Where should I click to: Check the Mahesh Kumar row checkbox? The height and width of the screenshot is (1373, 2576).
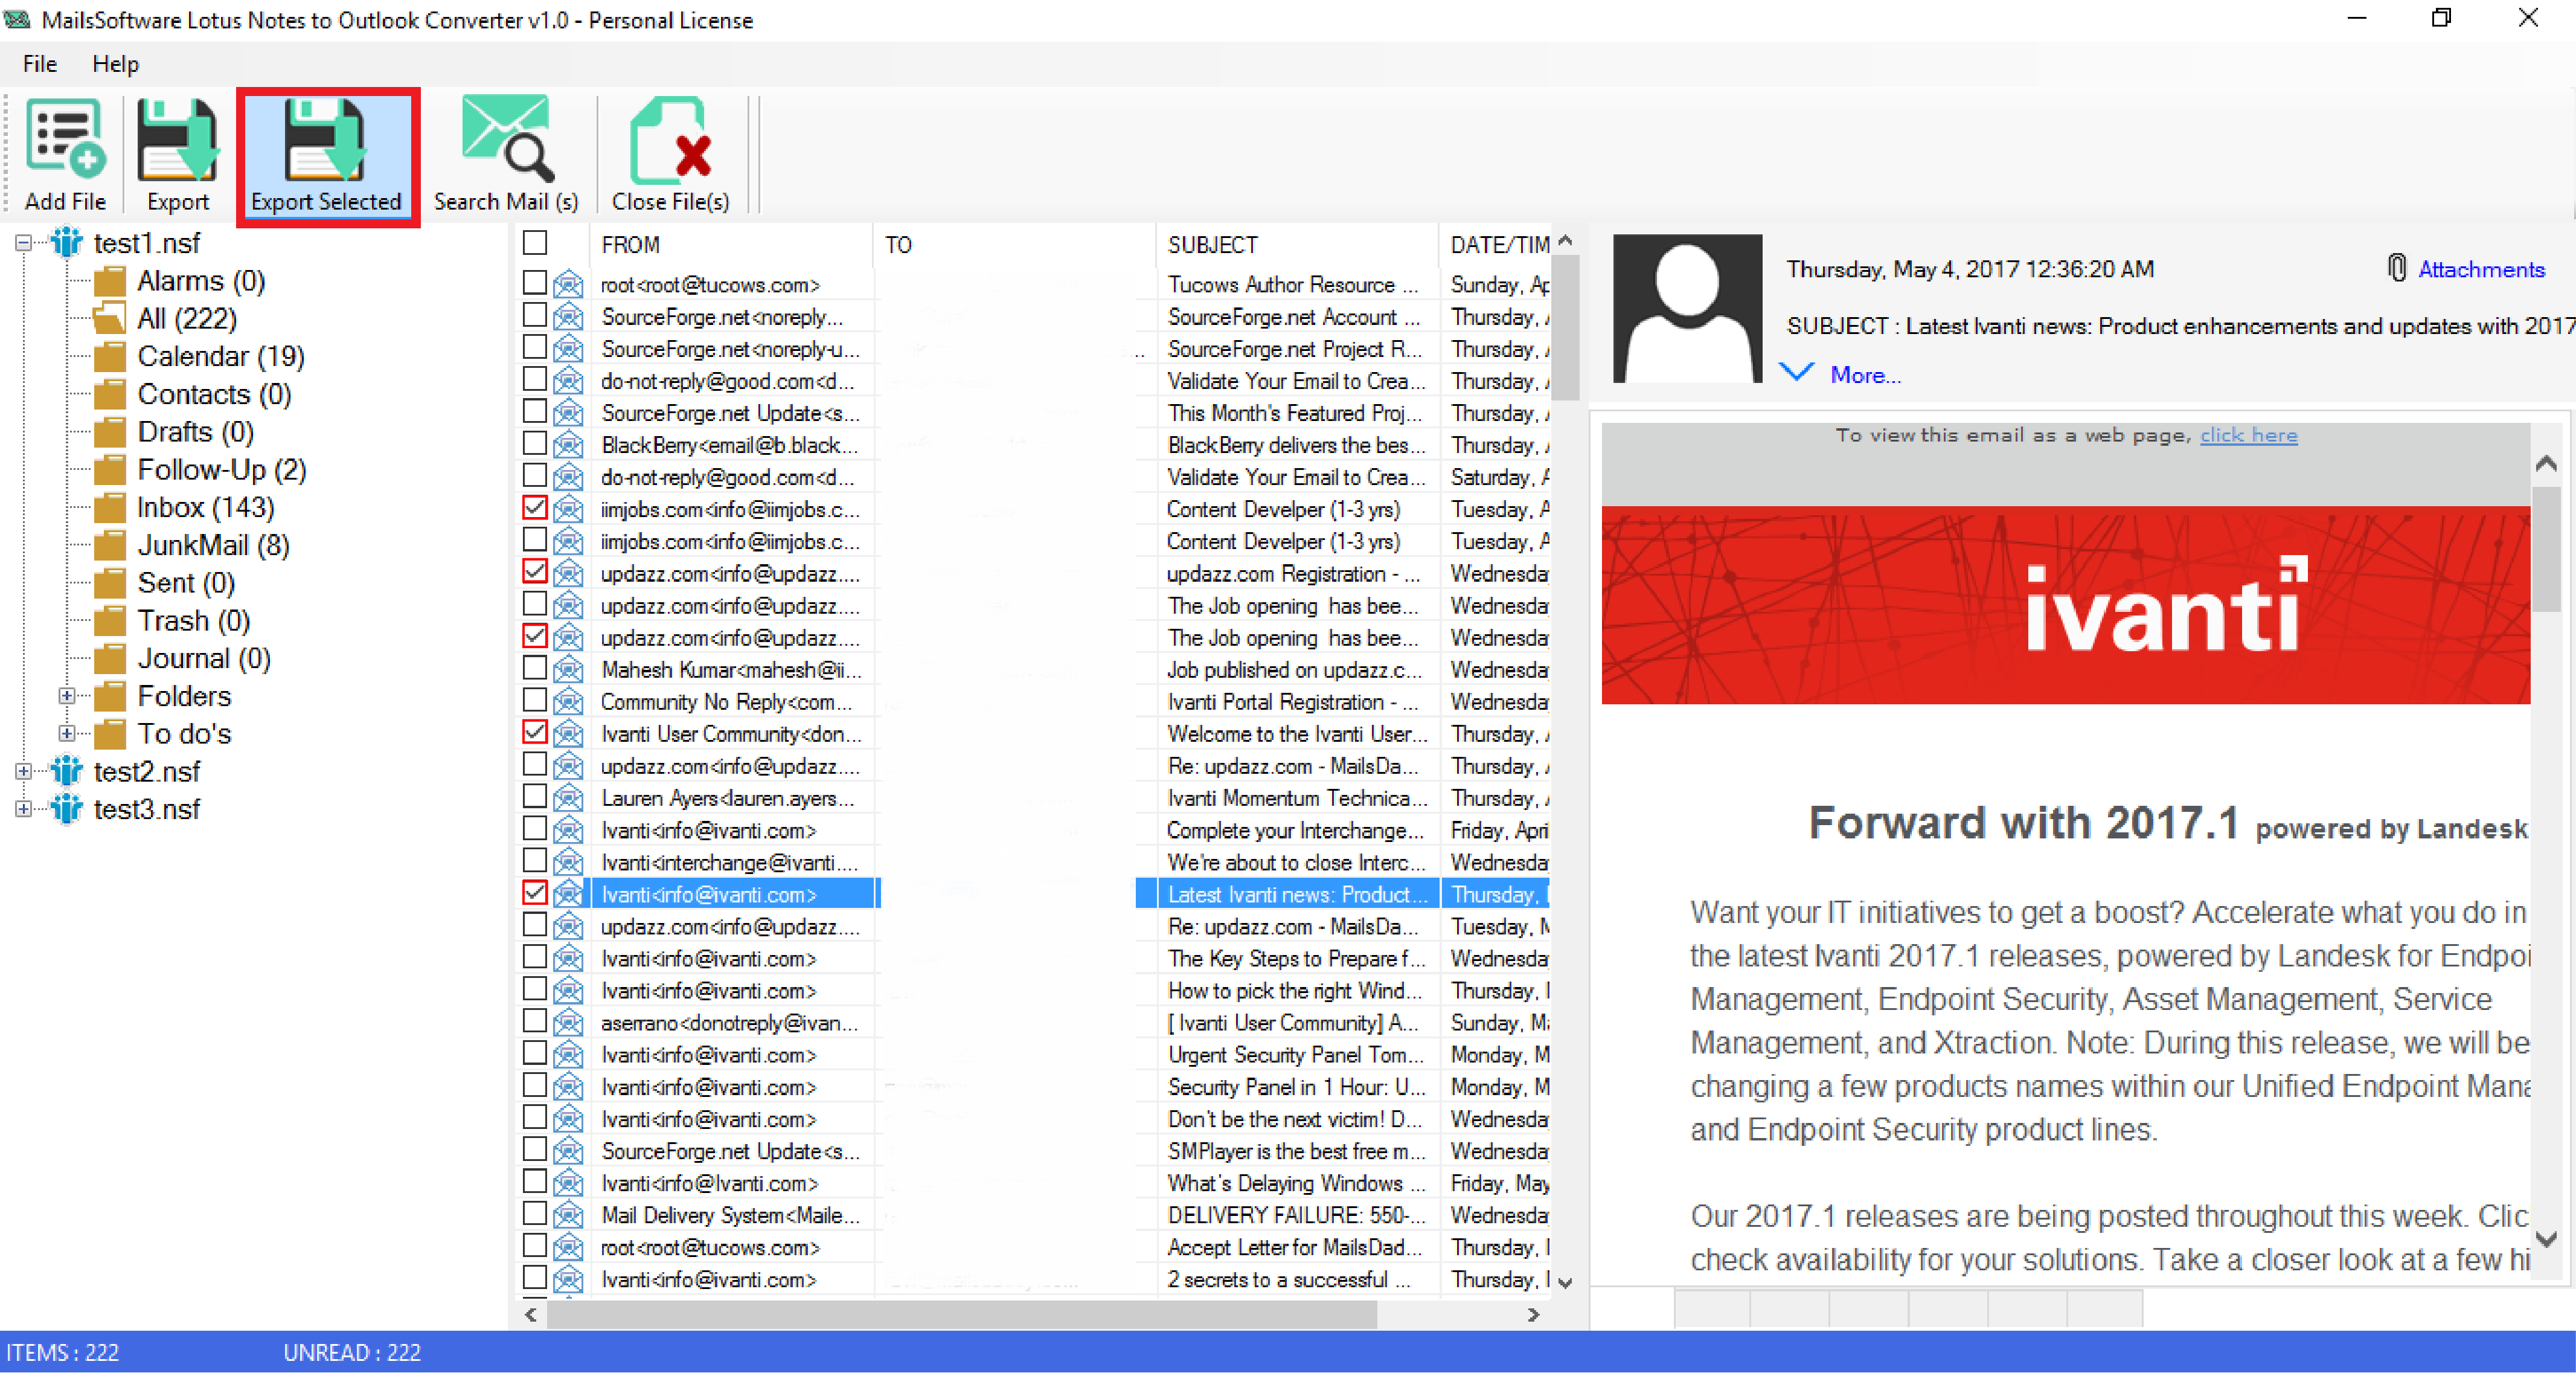point(535,668)
